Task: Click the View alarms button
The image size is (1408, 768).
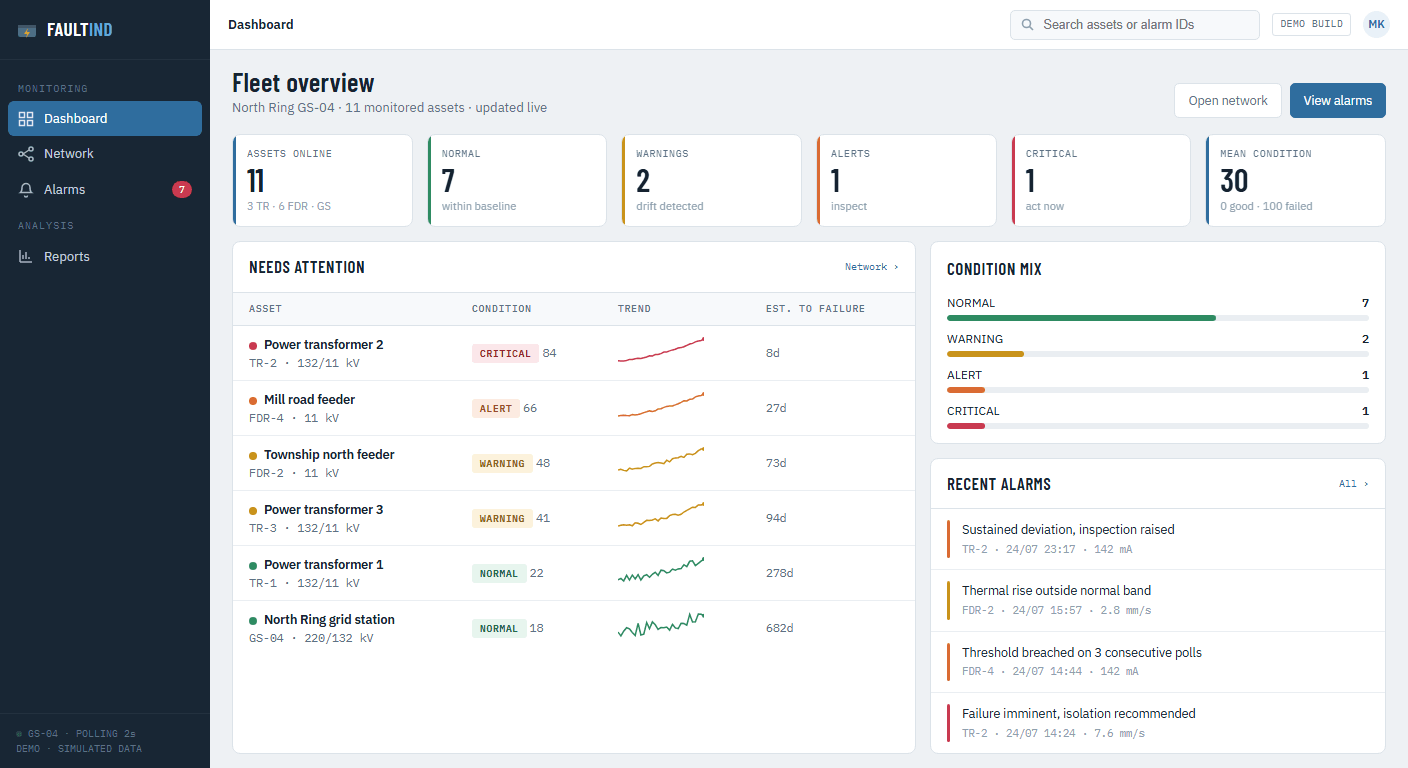Action: [x=1338, y=101]
